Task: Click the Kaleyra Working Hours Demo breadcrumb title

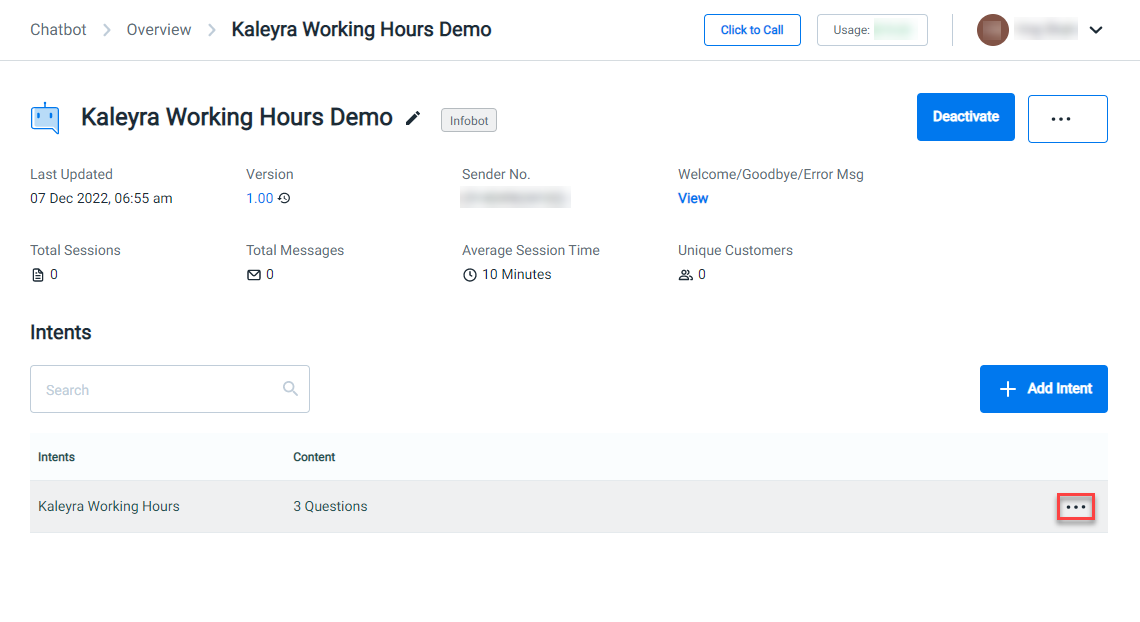Action: [x=361, y=30]
